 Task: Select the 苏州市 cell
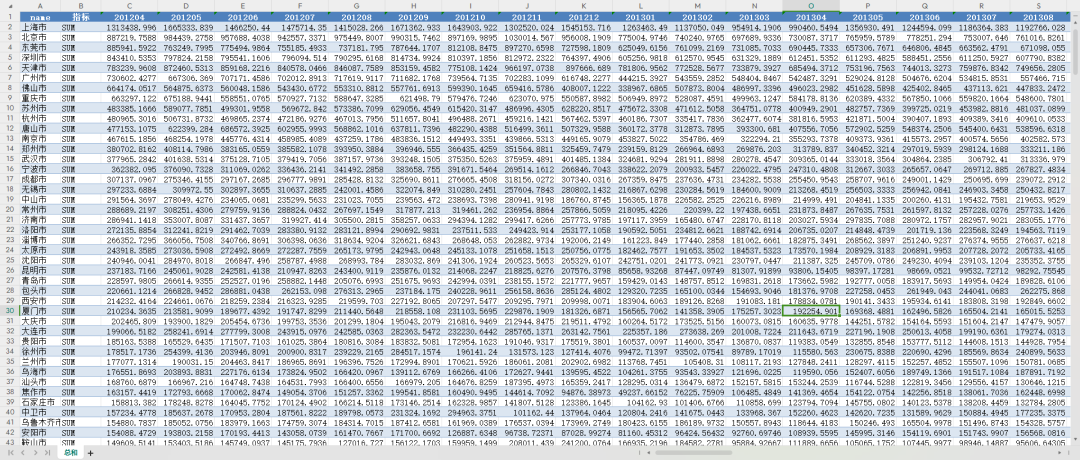[x=41, y=109]
